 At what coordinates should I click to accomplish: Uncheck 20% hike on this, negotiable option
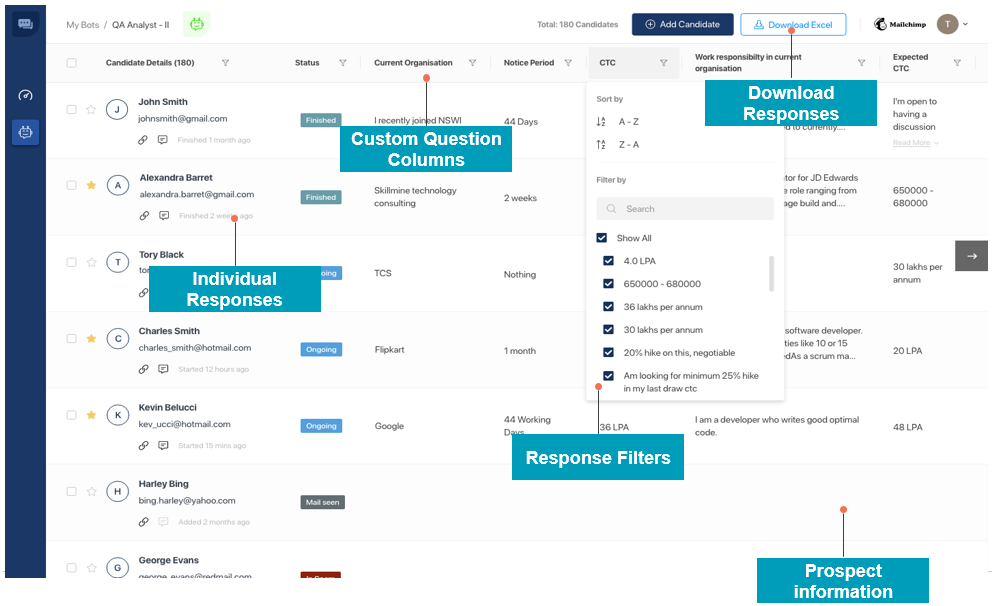pyautogui.click(x=609, y=352)
